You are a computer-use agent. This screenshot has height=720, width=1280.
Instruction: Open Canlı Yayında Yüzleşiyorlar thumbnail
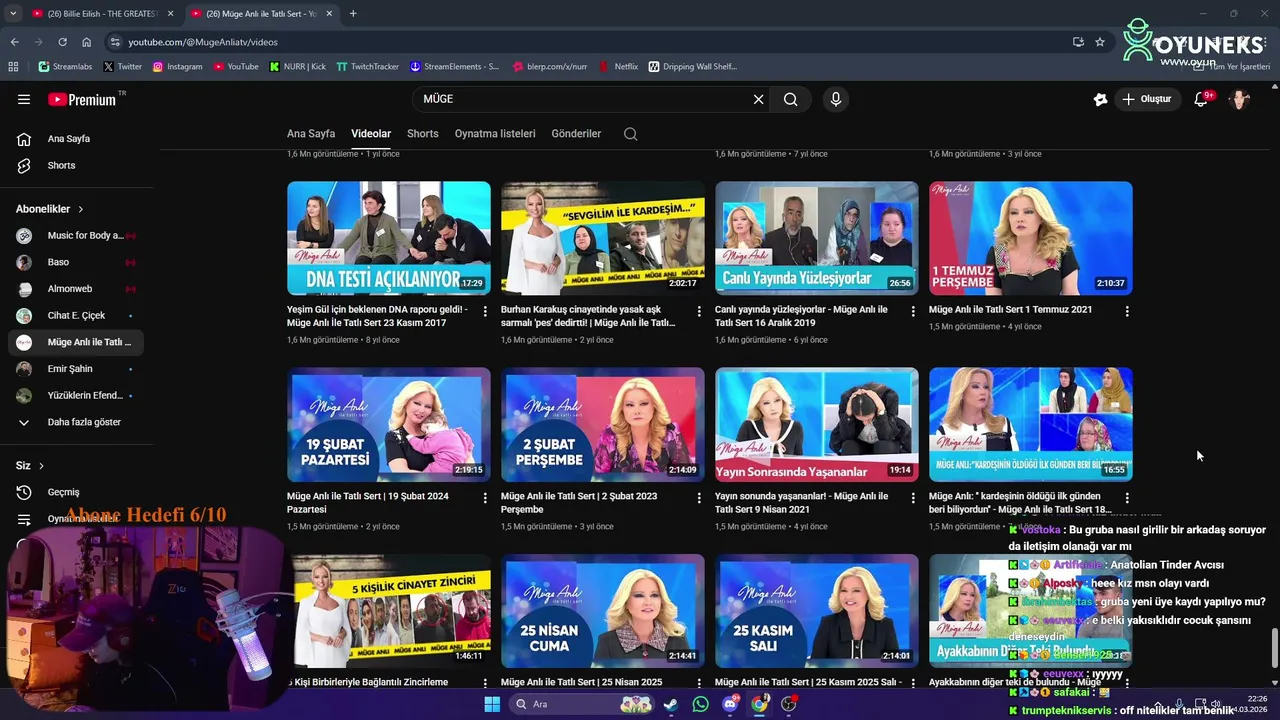[x=817, y=238]
